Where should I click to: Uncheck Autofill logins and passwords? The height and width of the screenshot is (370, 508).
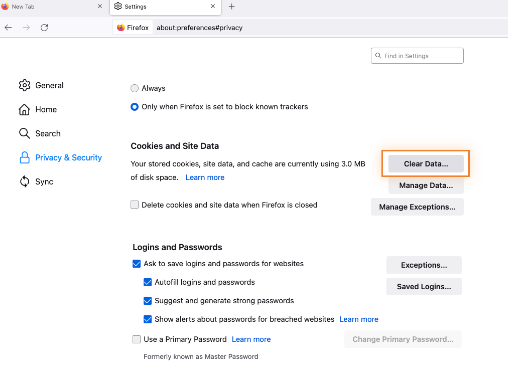[x=148, y=282]
